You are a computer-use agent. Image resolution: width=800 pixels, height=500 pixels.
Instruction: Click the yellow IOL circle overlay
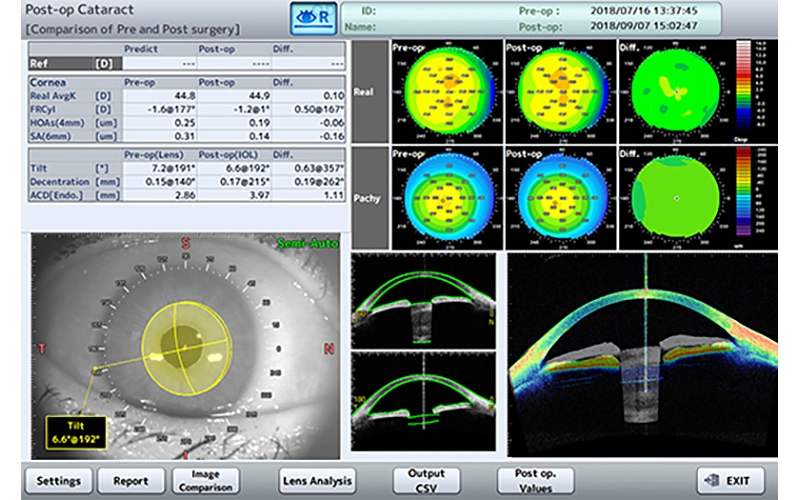[x=186, y=348]
